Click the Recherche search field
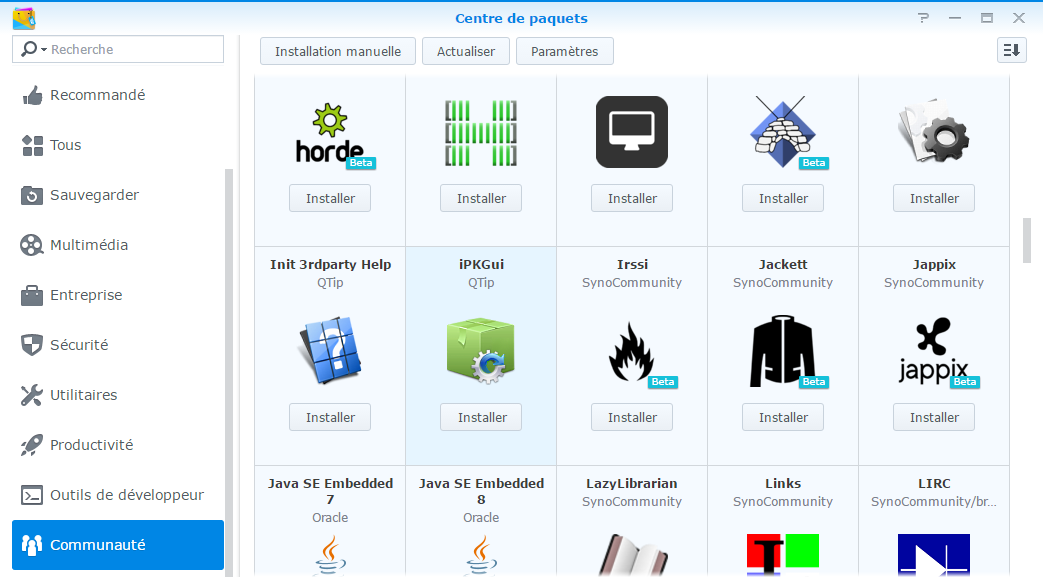Viewport: 1043px width, 577px height. [x=118, y=49]
